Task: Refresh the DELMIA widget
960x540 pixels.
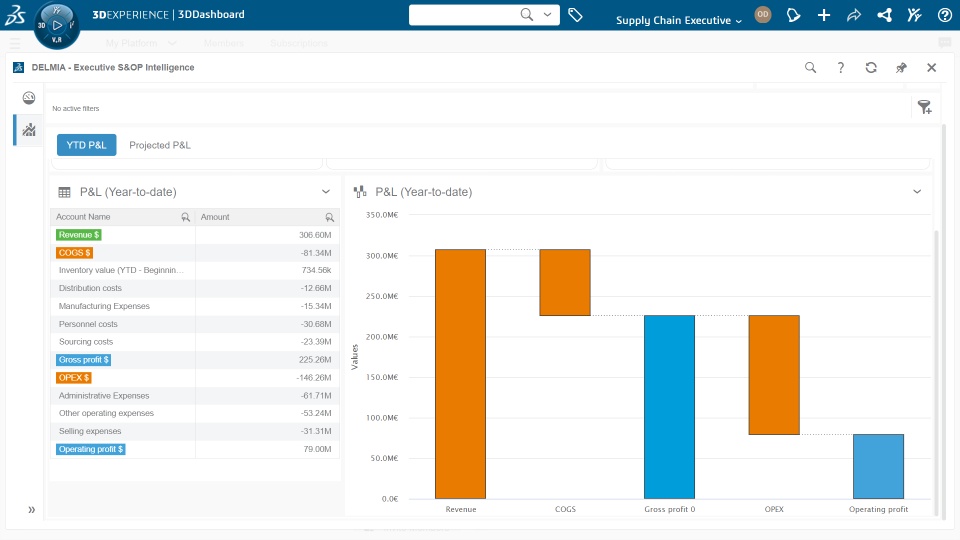Action: pos(871,67)
